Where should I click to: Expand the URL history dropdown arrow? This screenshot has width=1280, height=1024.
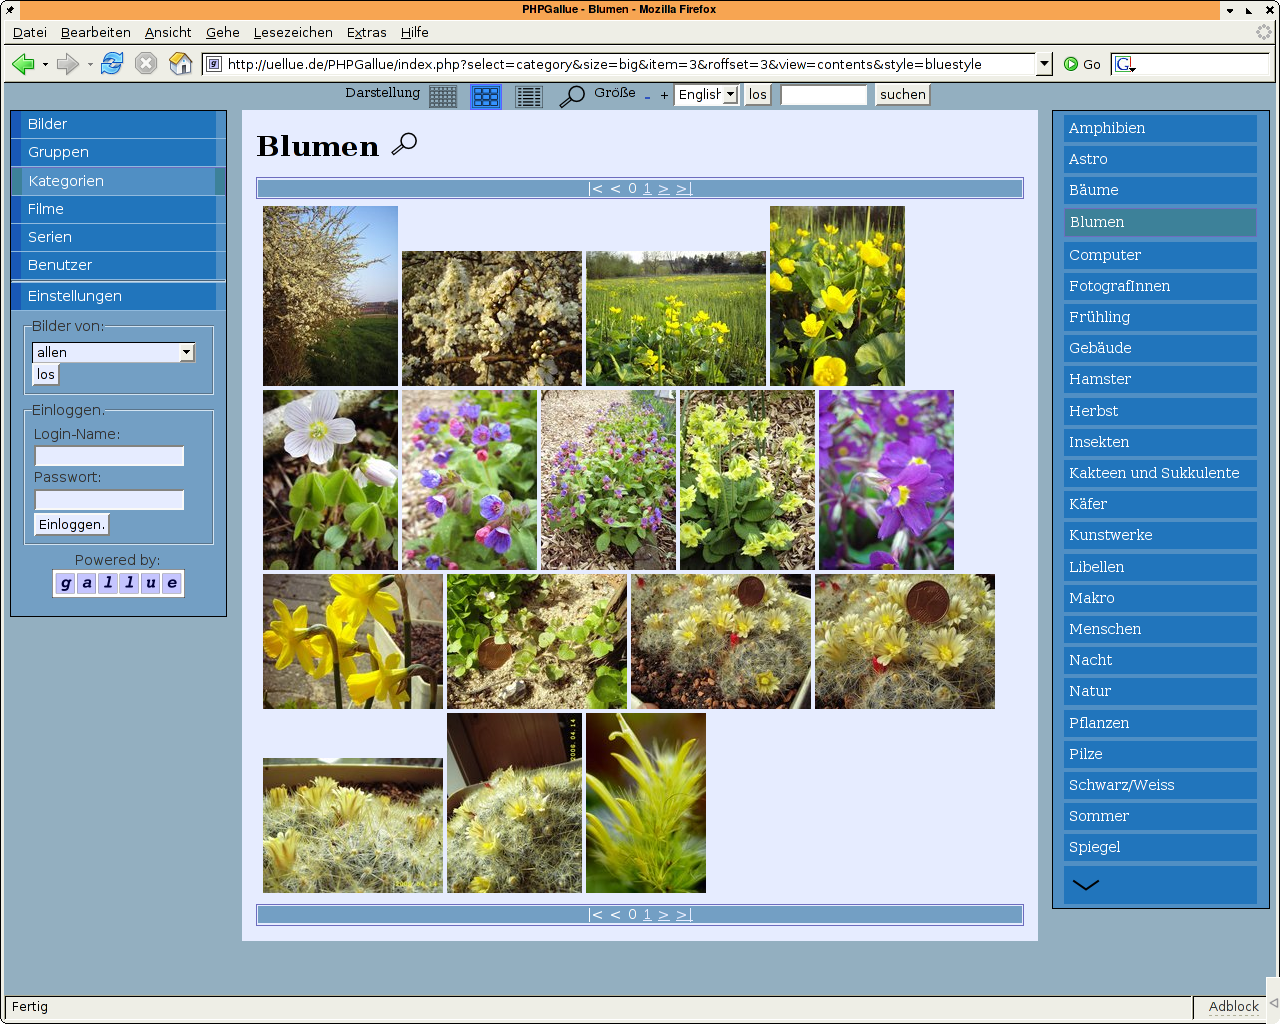1044,64
